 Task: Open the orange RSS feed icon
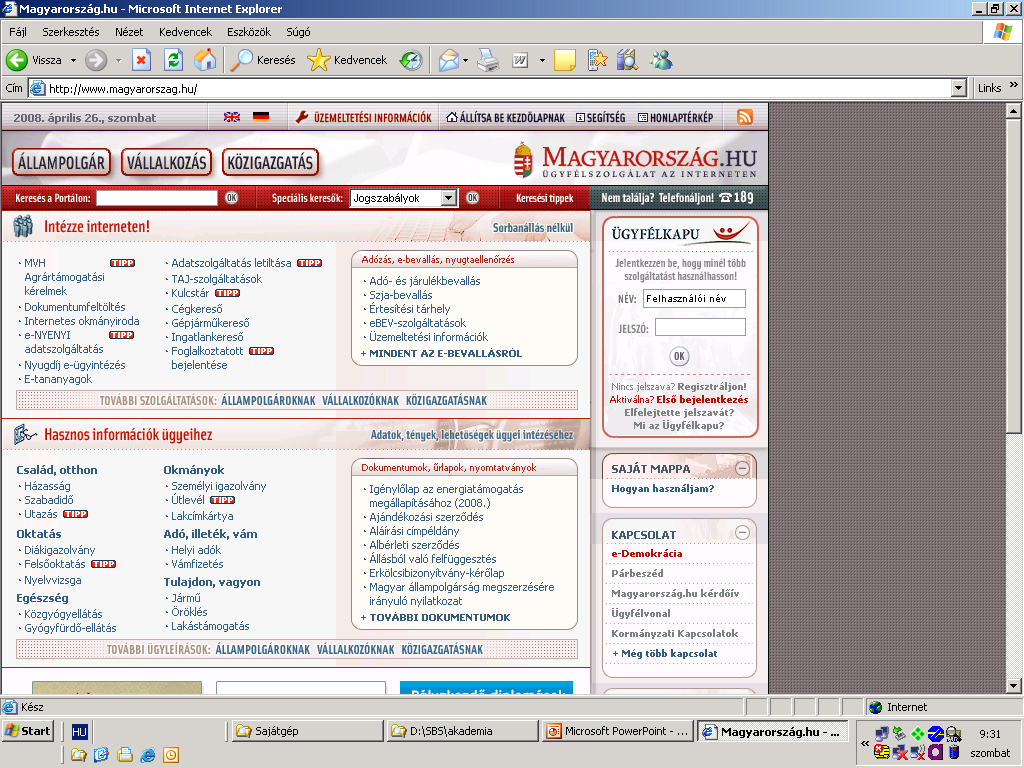(744, 117)
